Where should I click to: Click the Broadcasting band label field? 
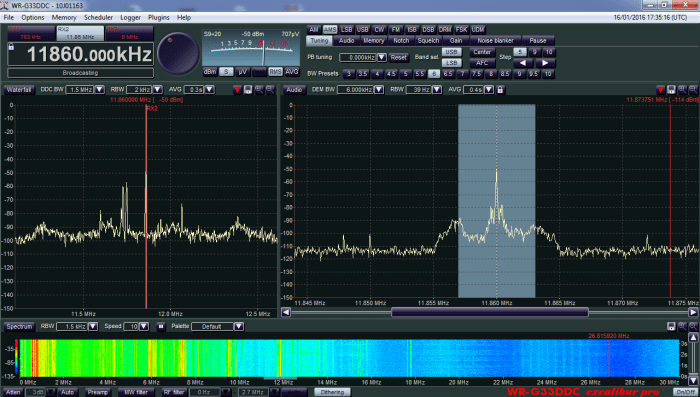(x=80, y=73)
